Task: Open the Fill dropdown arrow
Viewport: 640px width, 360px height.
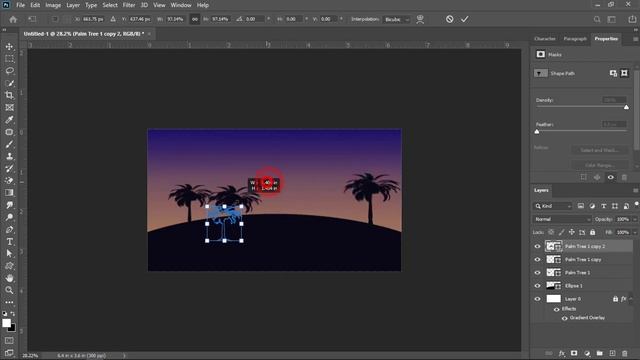Action: coord(635,232)
